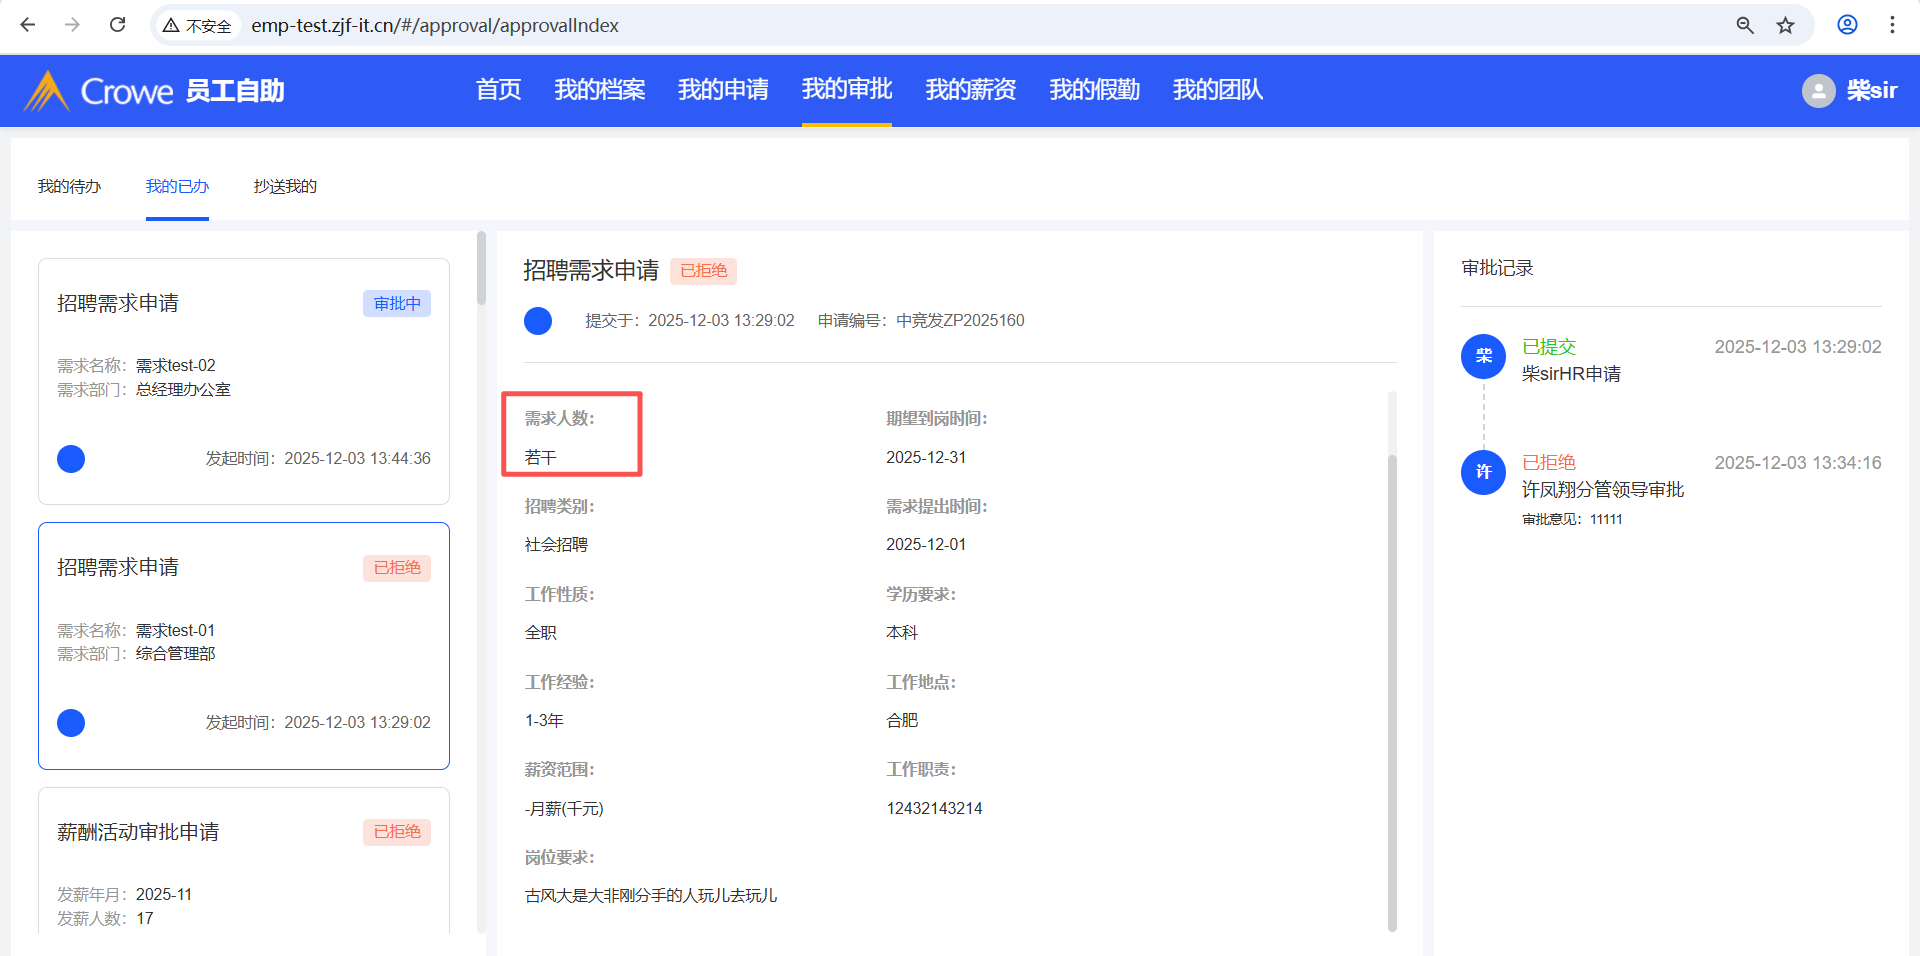Open the not-secure site info warning
Image resolution: width=1920 pixels, height=956 pixels.
pos(197,25)
